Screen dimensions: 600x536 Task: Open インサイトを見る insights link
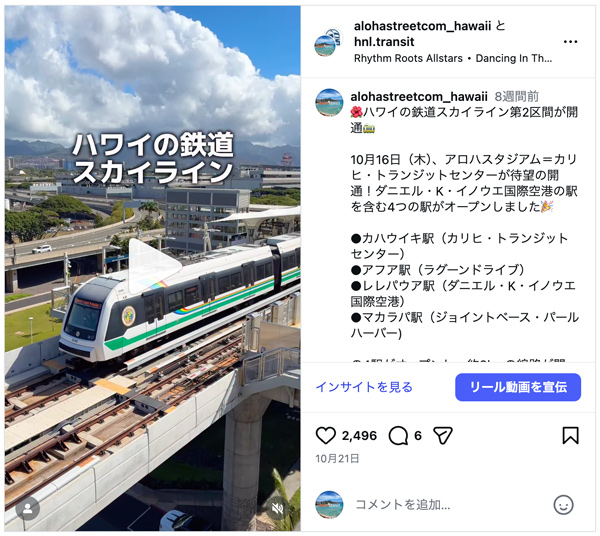pos(364,387)
